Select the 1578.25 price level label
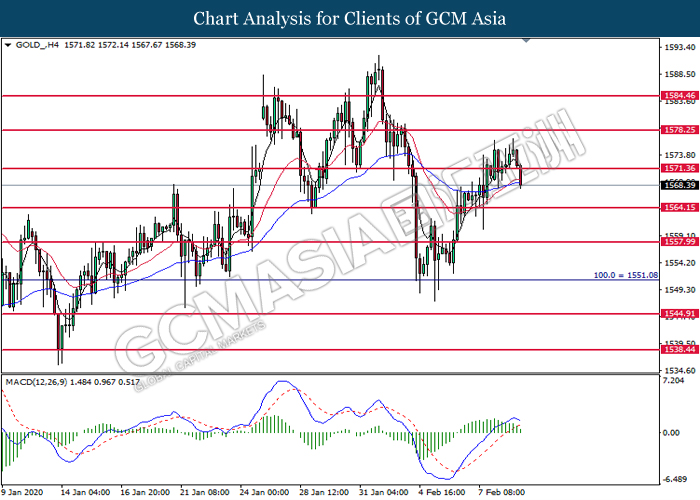Screen dimensions: 700x500 [679, 130]
